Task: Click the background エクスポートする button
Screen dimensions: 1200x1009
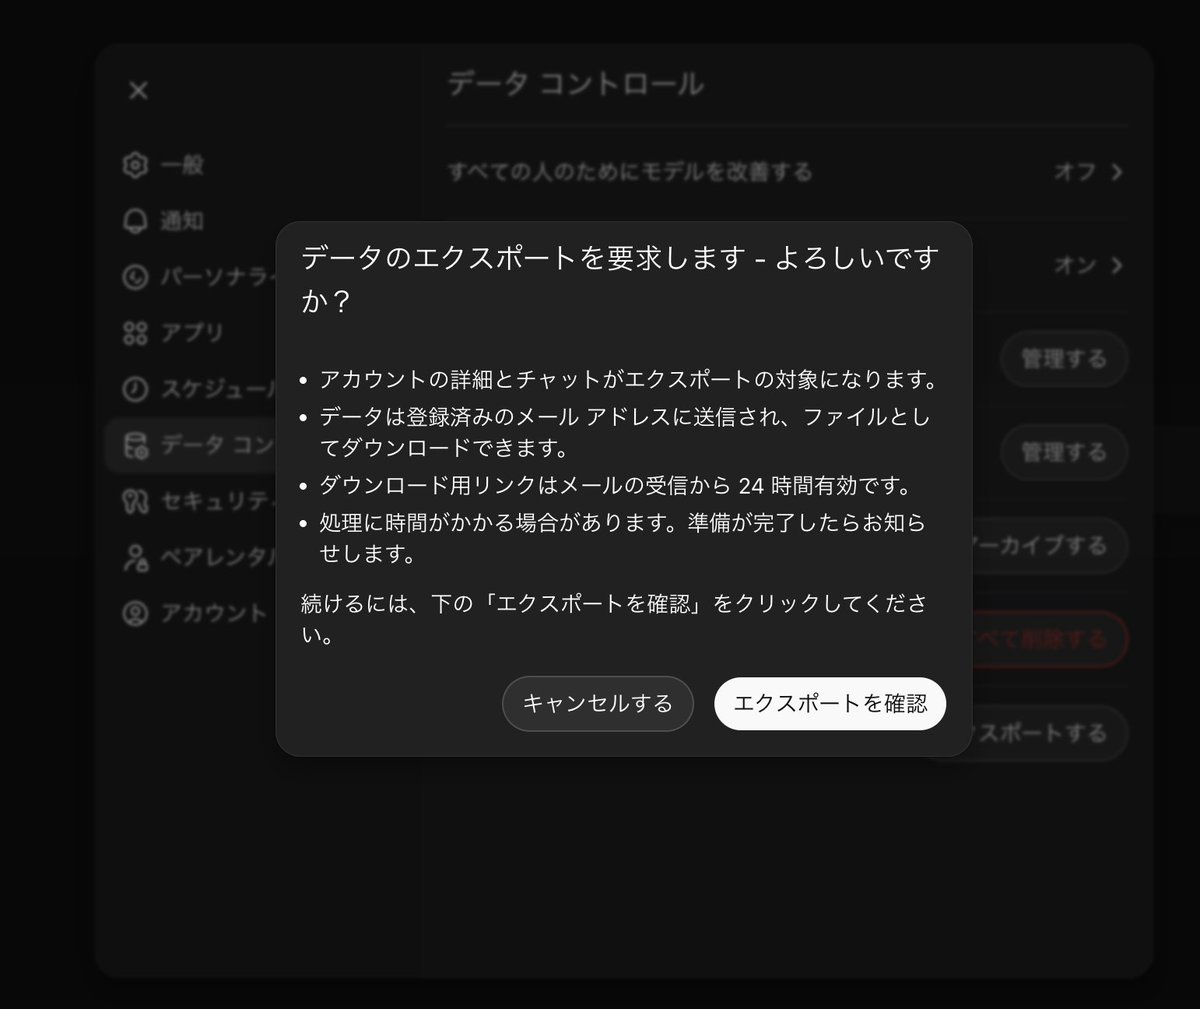Action: click(x=1050, y=733)
